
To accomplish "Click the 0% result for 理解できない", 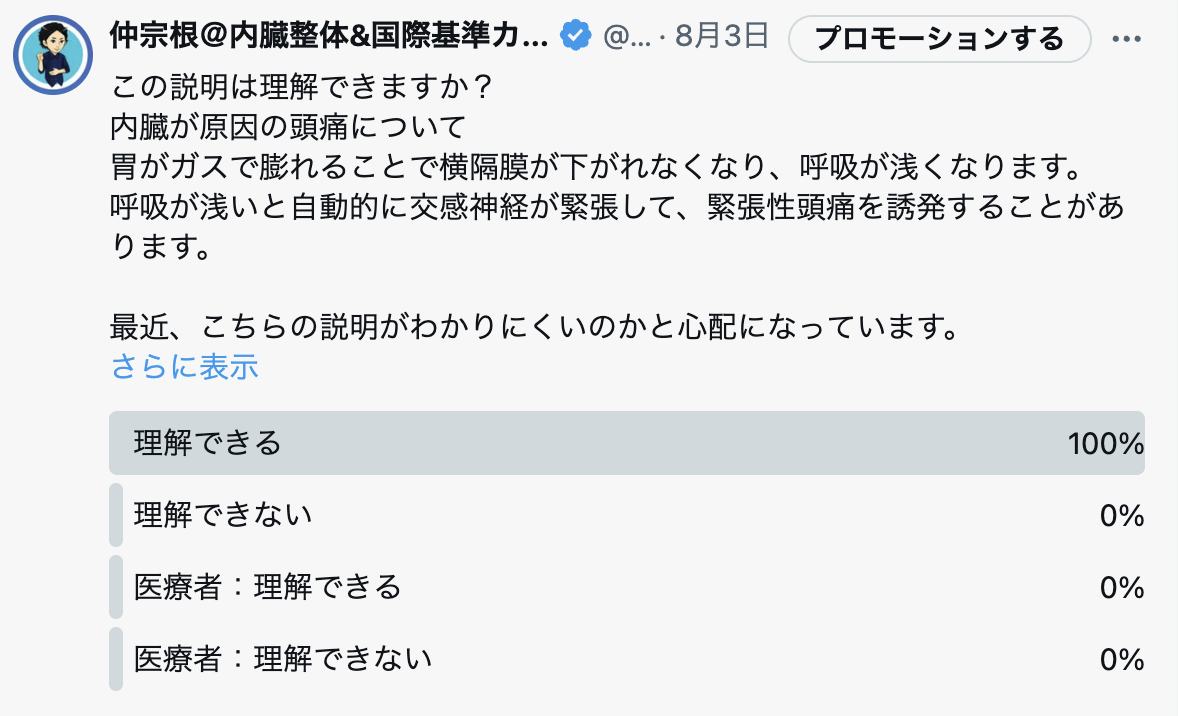I will pos(1122,515).
